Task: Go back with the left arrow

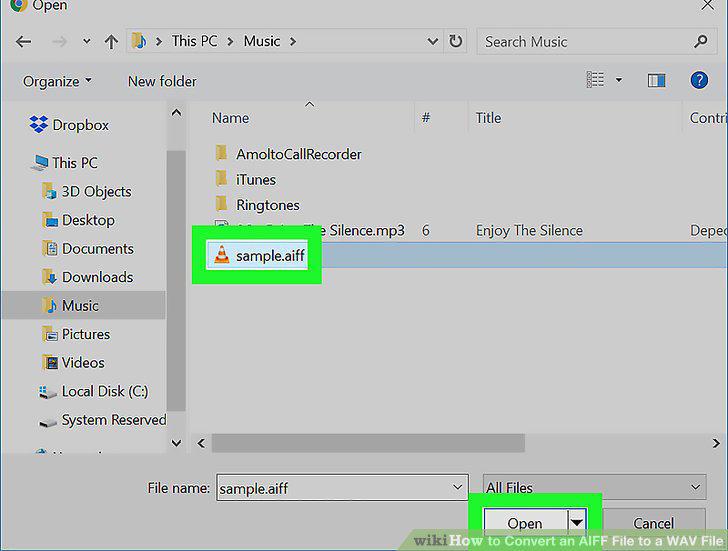Action: [23, 42]
